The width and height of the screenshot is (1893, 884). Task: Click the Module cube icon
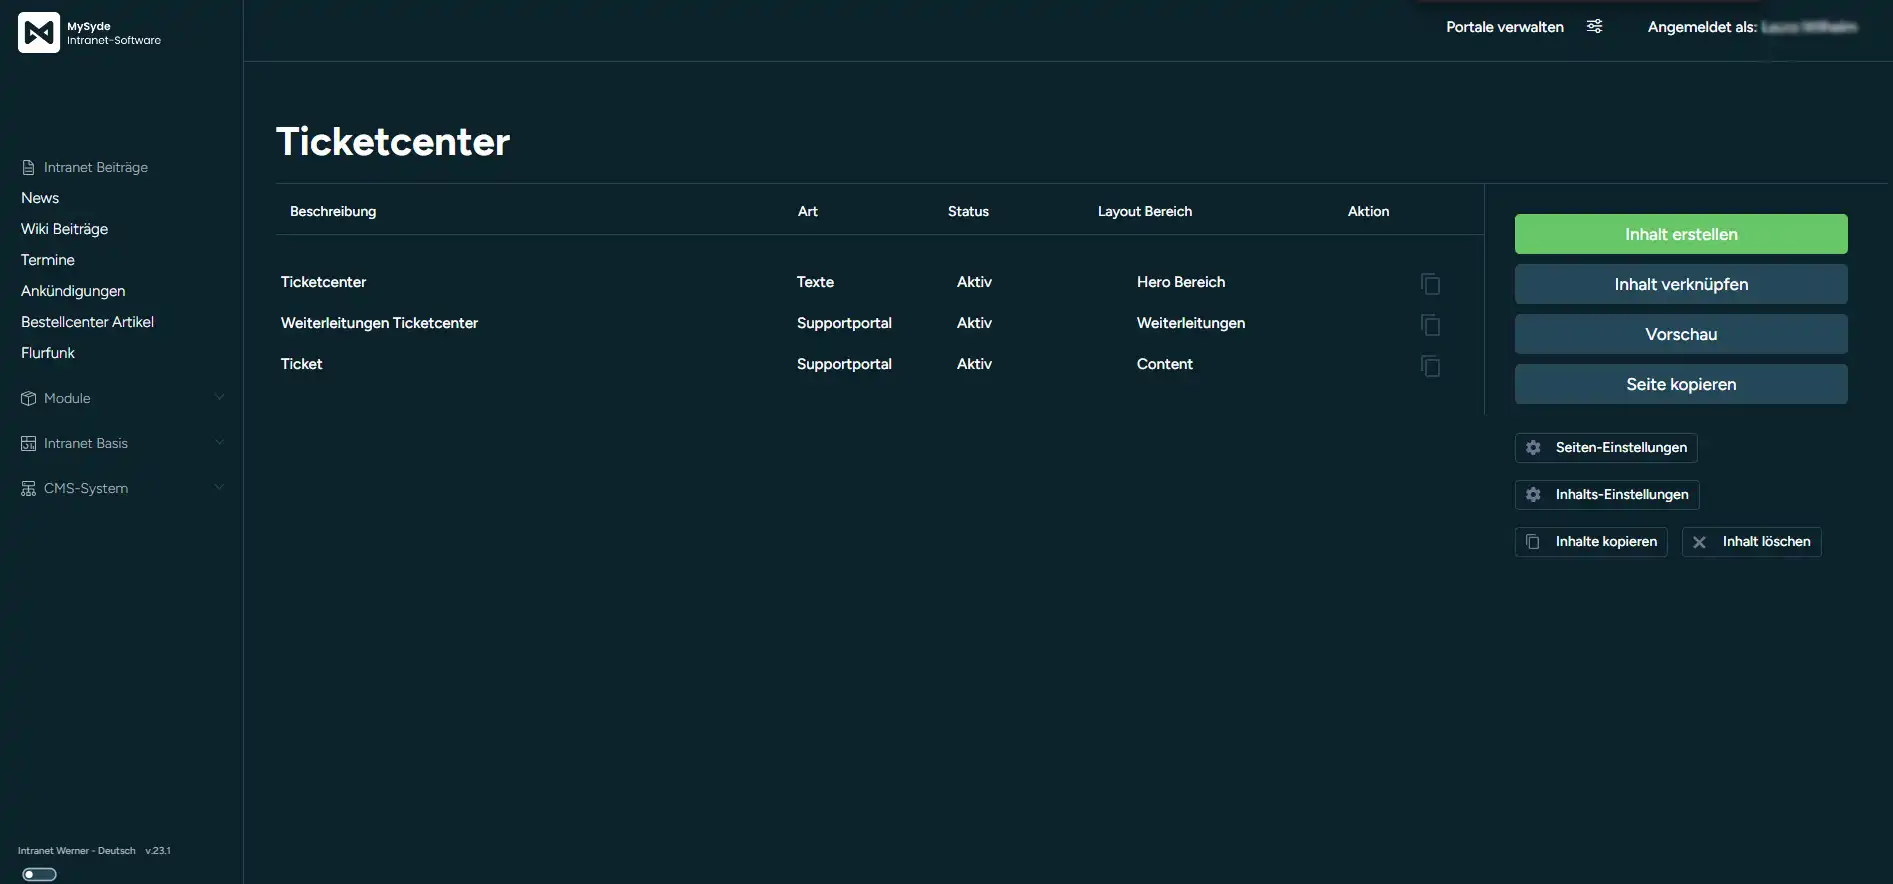point(28,398)
